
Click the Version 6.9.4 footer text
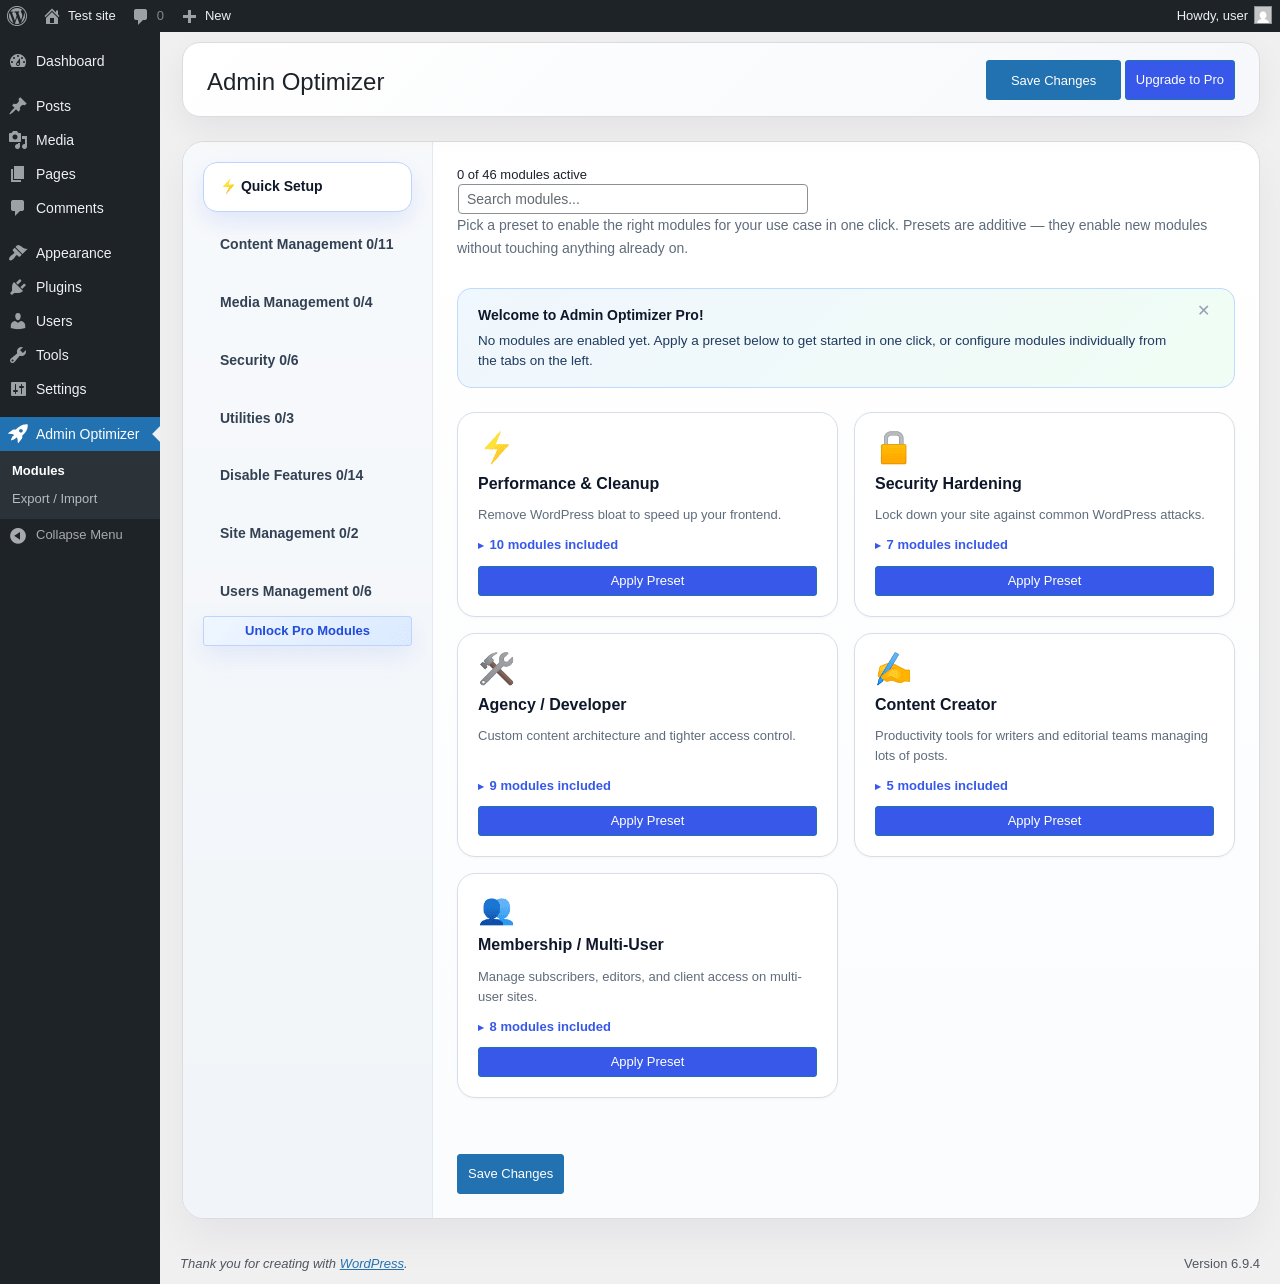(1222, 1264)
